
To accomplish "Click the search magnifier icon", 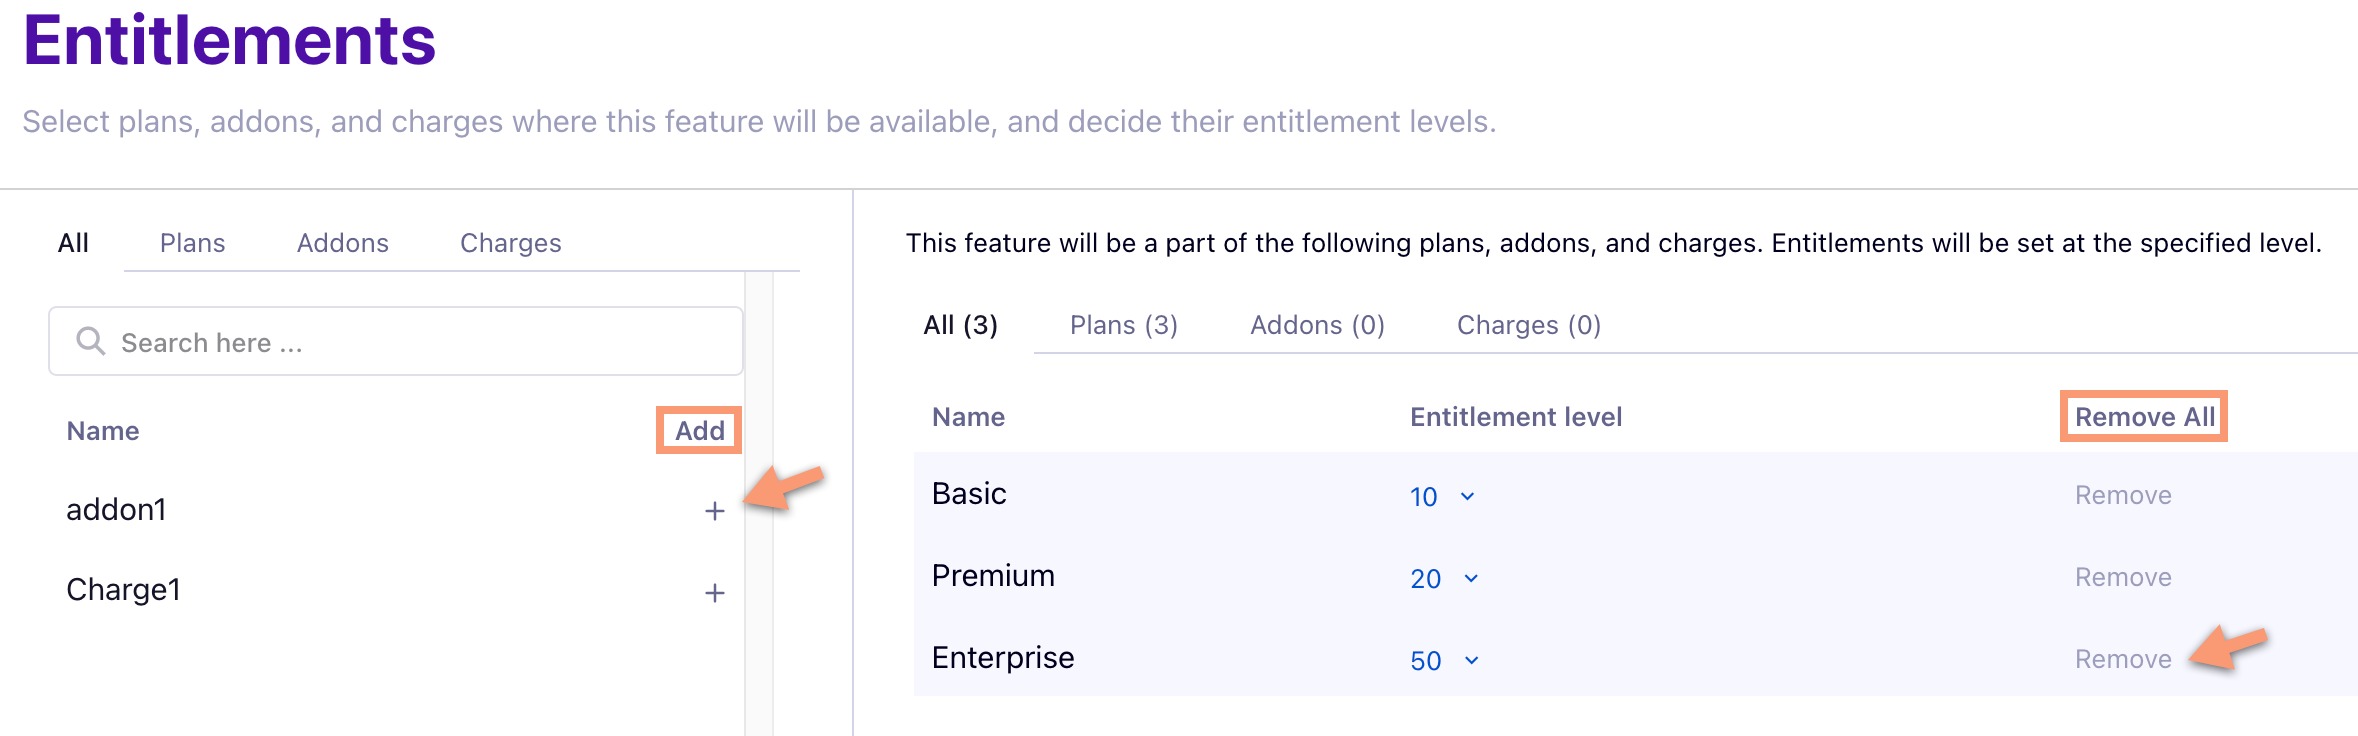I will (90, 342).
